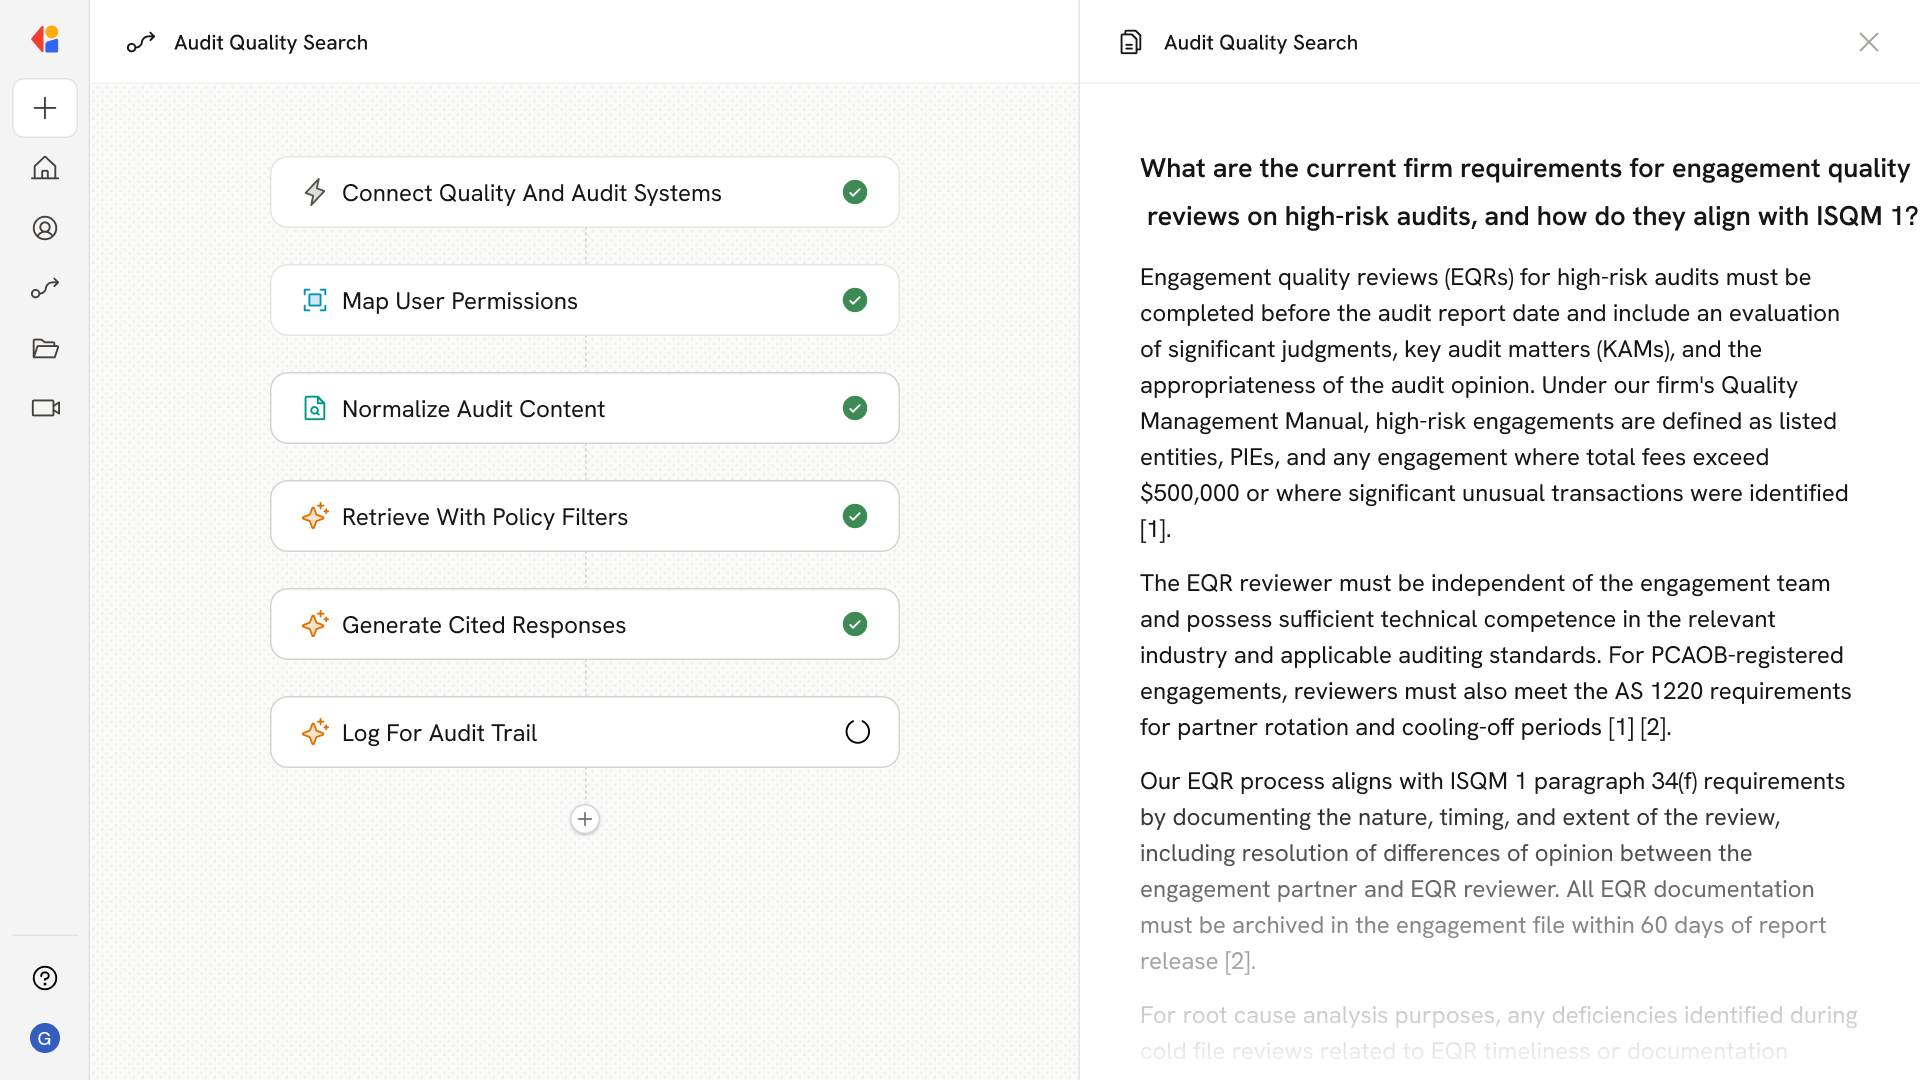This screenshot has height=1080, width=1920.
Task: Click the lightning bolt icon on the Connect step
Action: point(315,192)
